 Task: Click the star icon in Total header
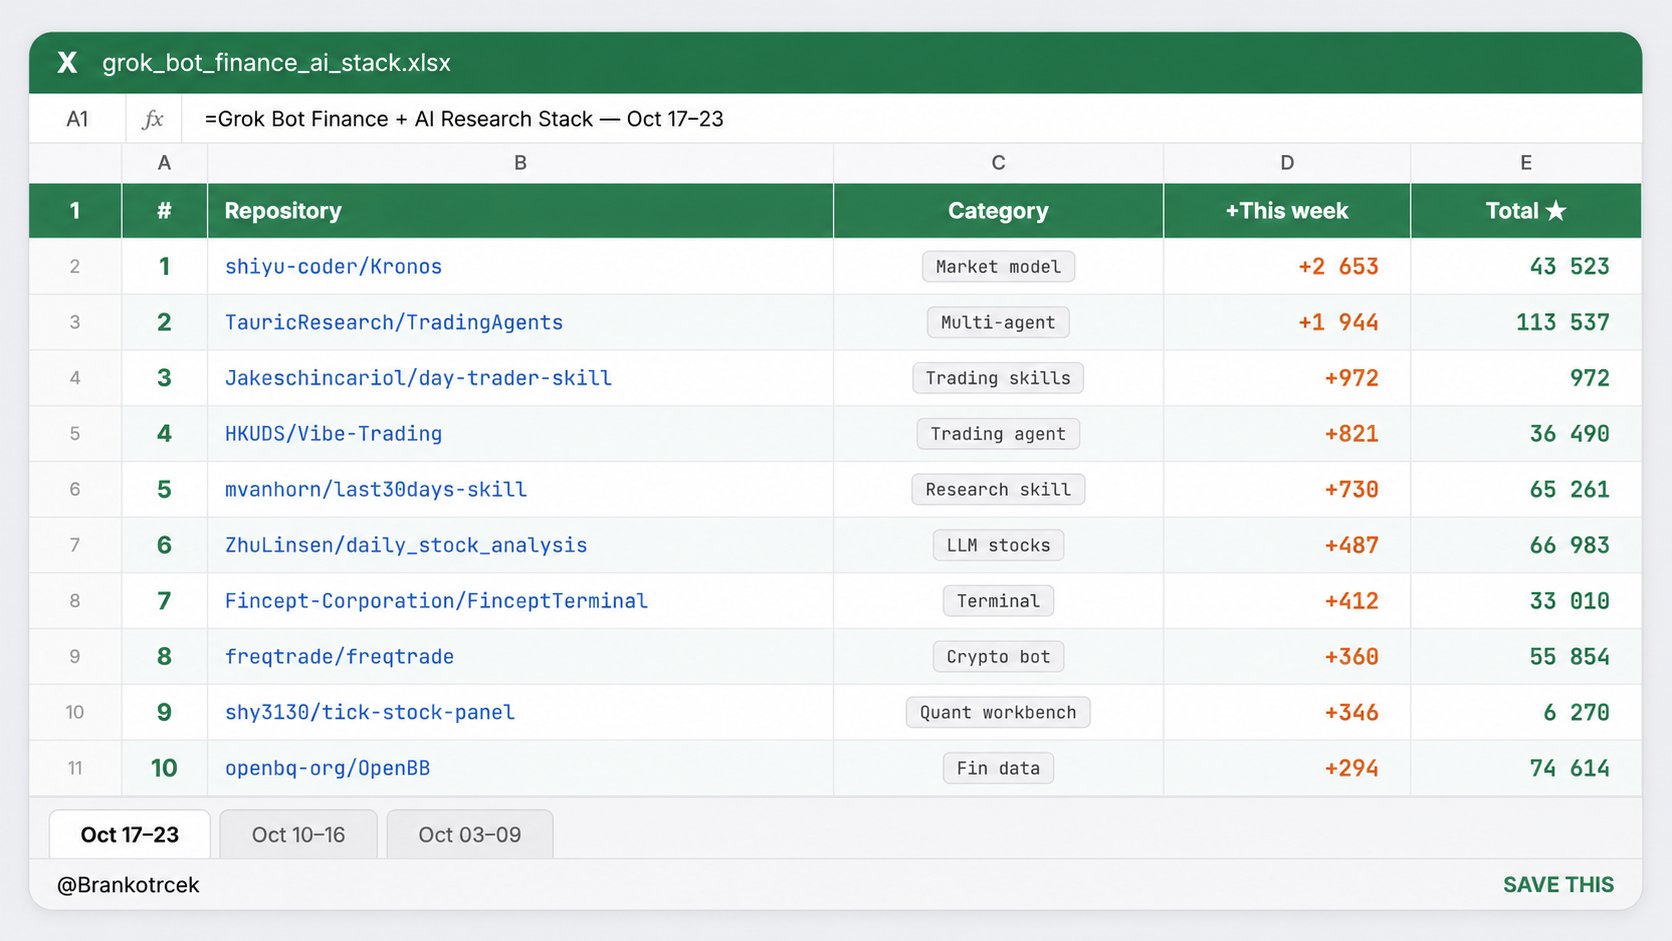[x=1556, y=211]
